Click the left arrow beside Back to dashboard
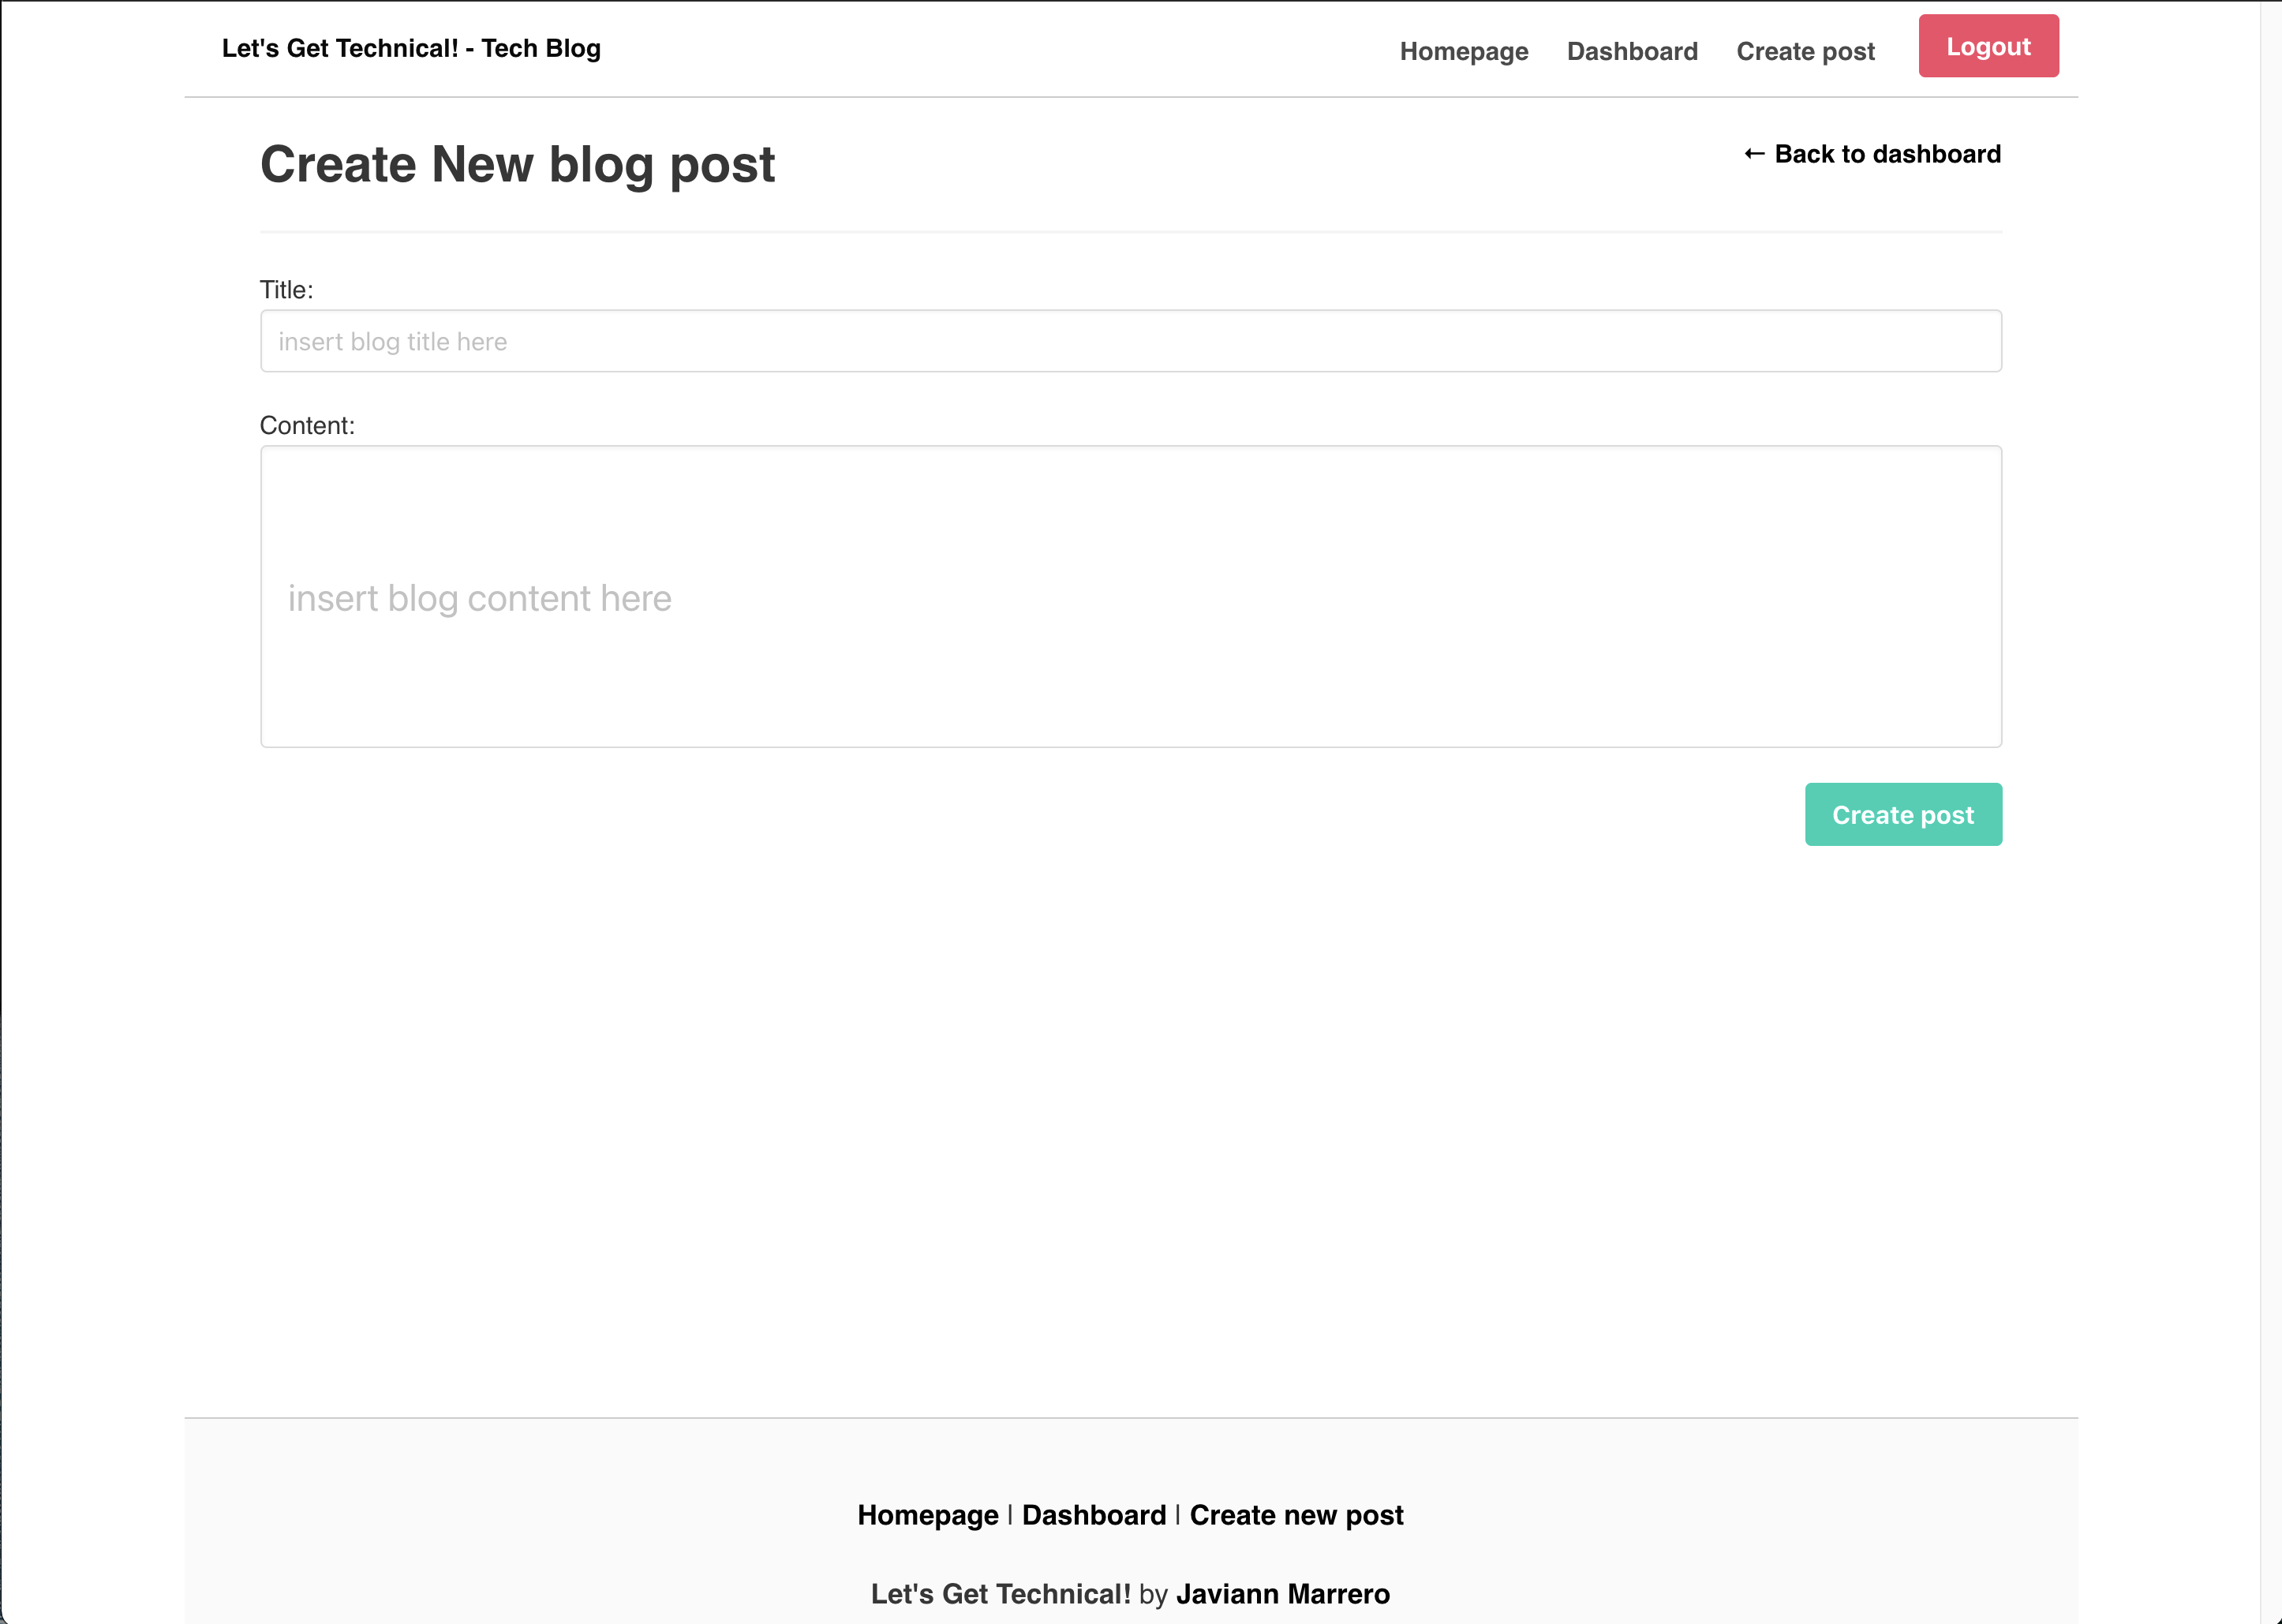This screenshot has width=2282, height=1624. click(1753, 154)
